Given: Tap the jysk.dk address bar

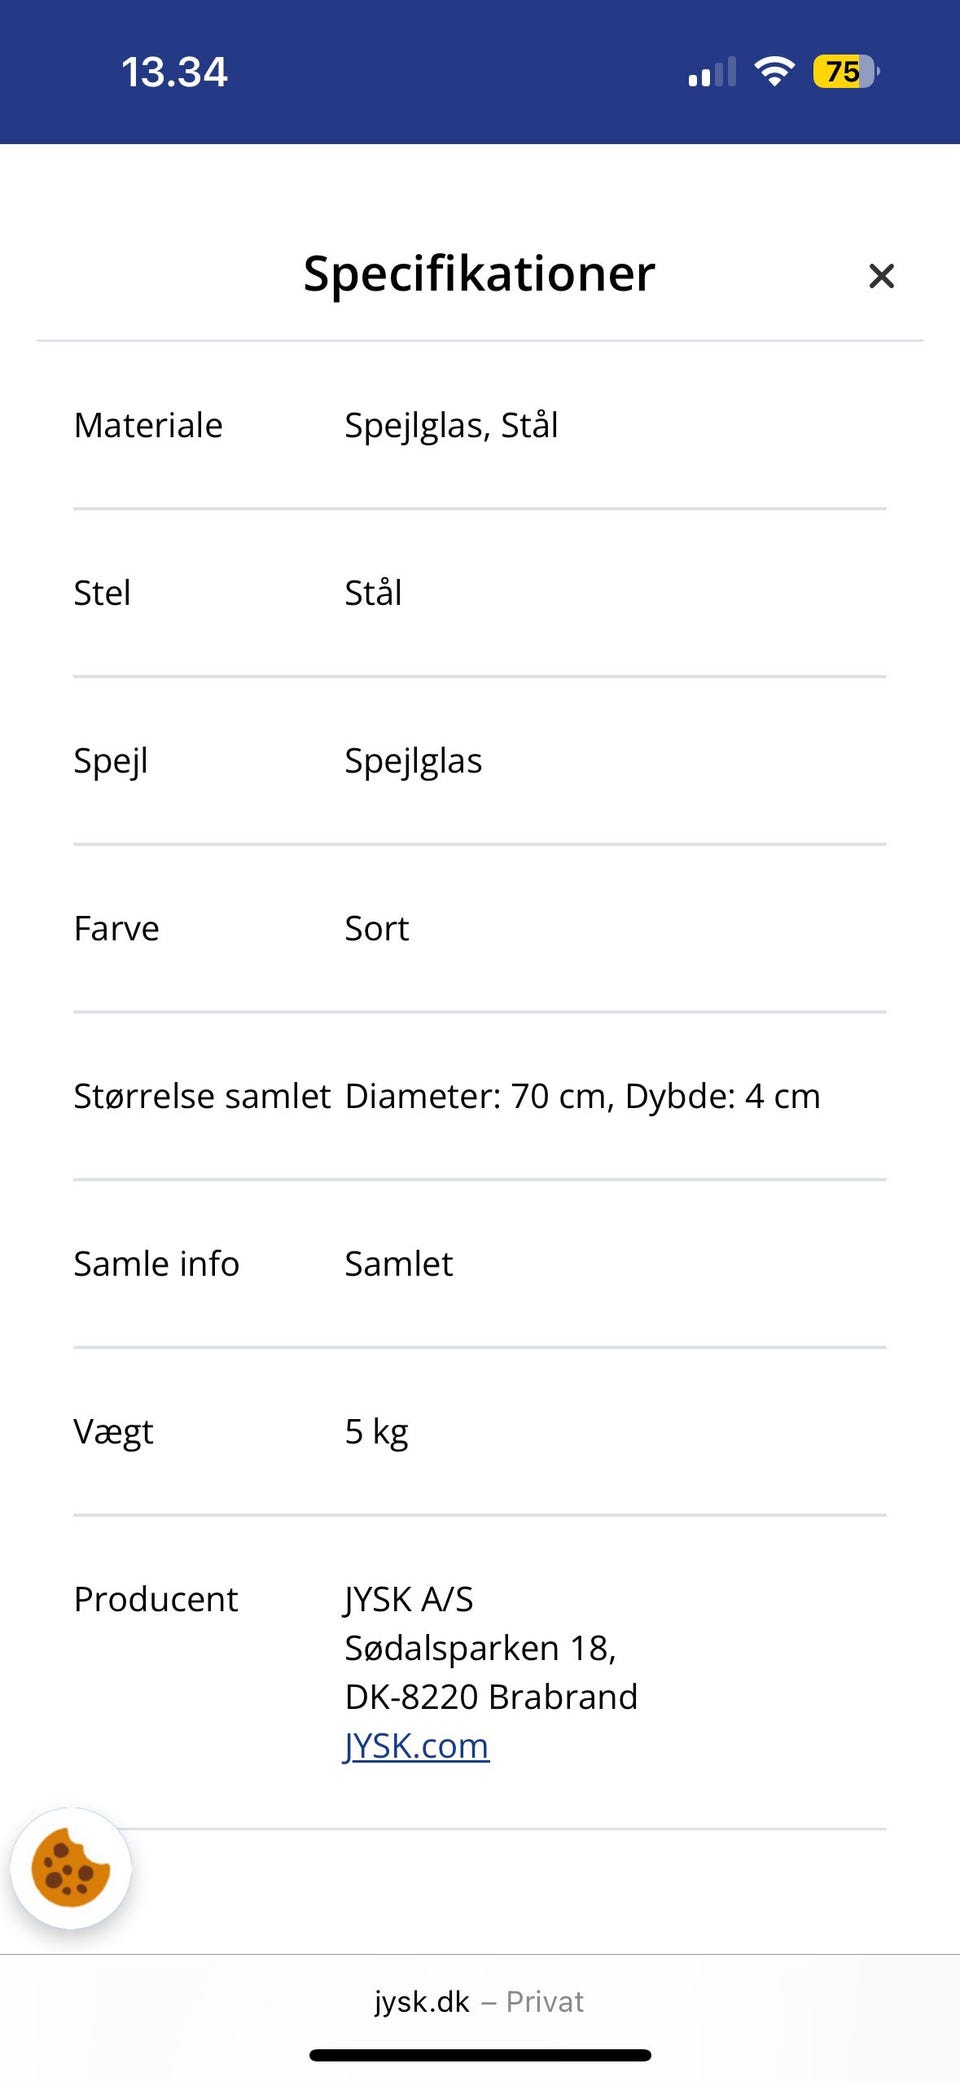Looking at the screenshot, I should 422,2001.
